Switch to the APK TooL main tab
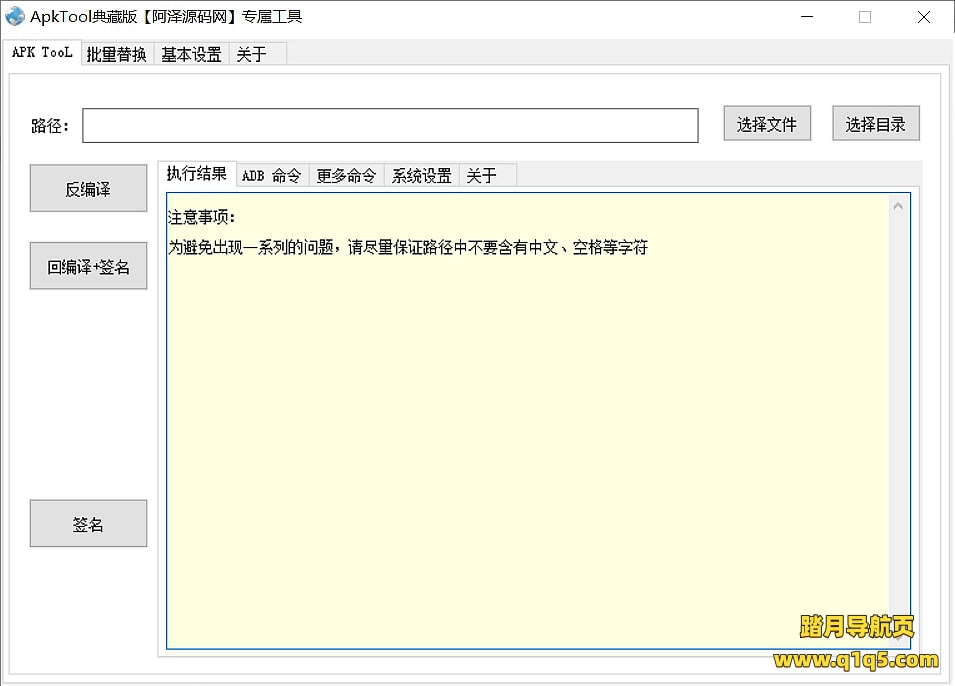The image size is (955, 686). [42, 53]
